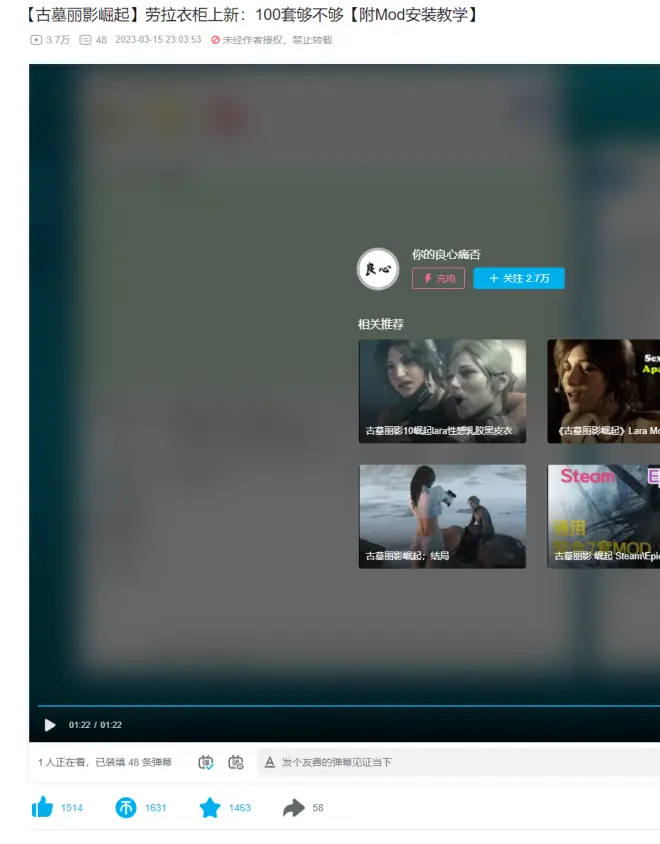
Task: Click the danmaku count icon showing 48
Action: click(85, 40)
